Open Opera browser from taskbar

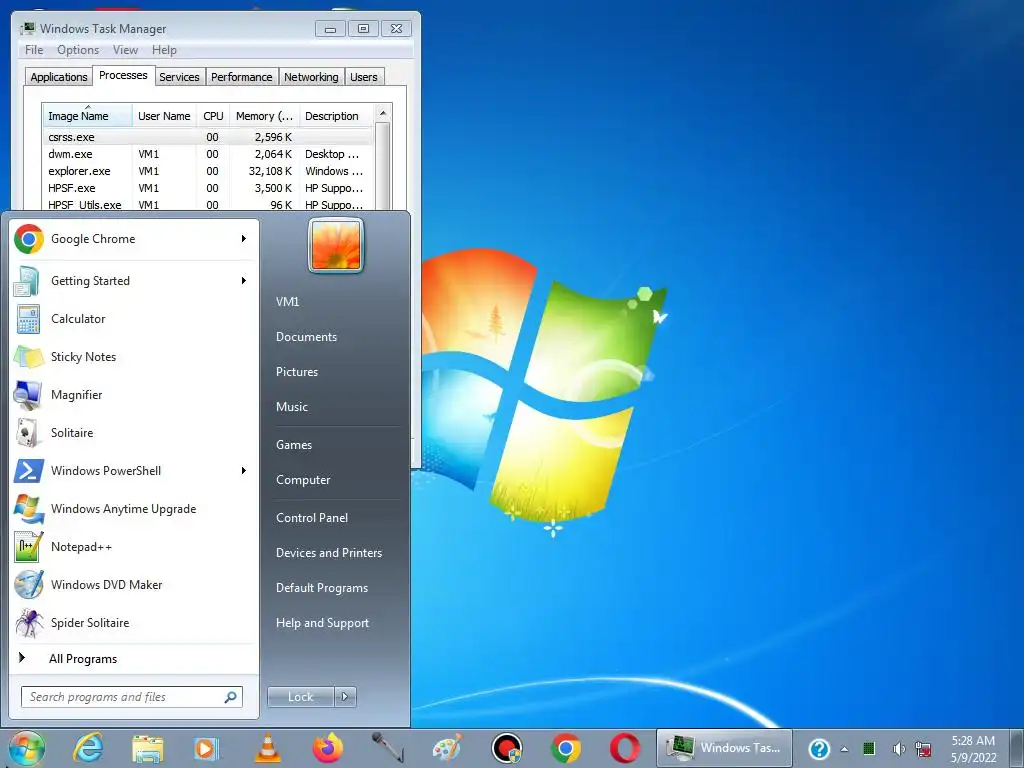[x=624, y=748]
